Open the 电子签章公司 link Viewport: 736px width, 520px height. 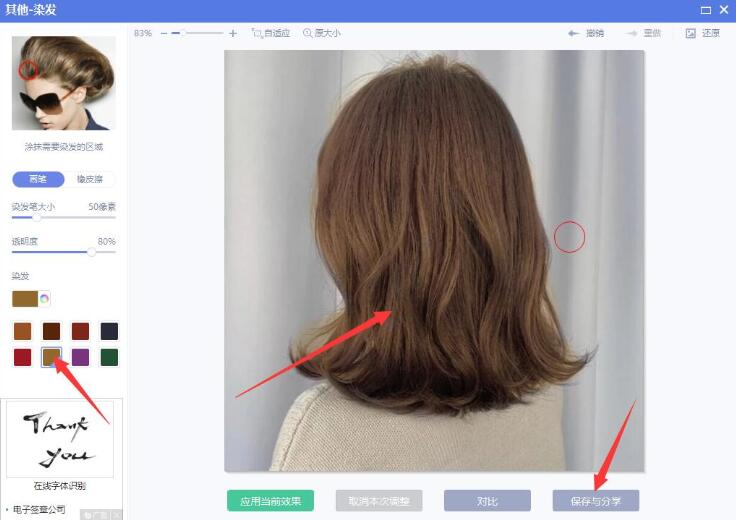(39, 509)
